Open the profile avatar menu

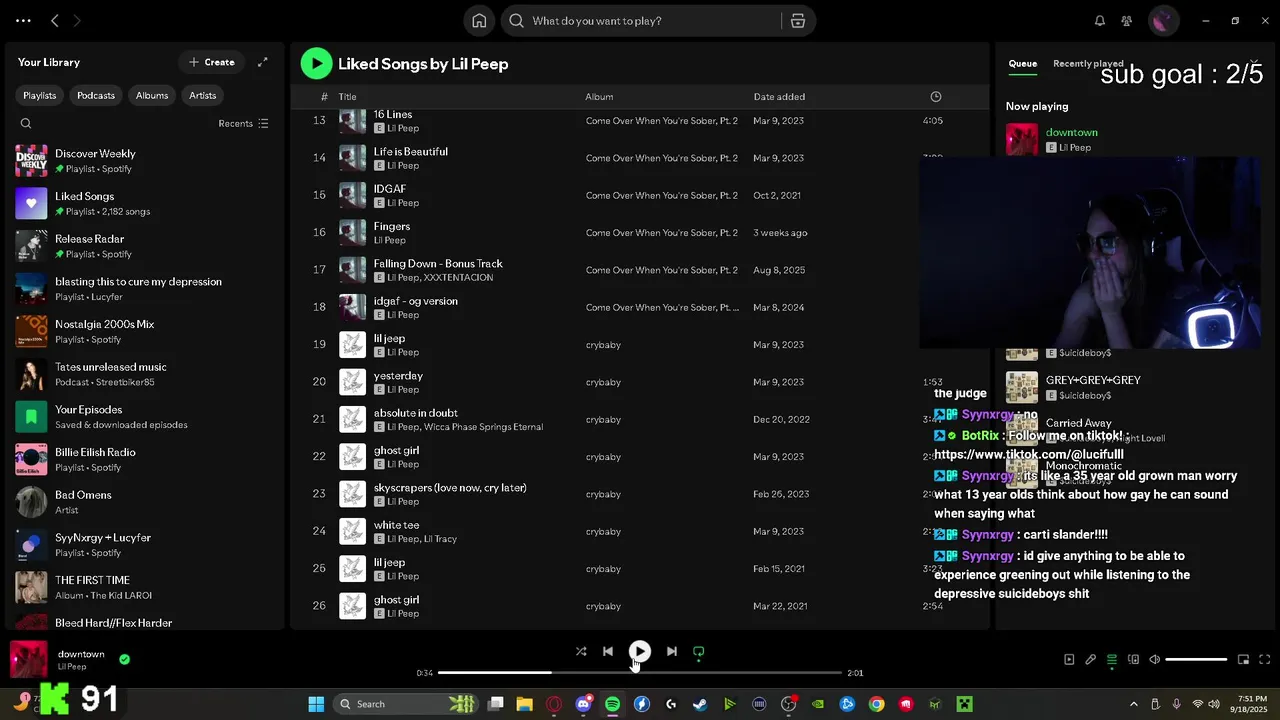point(1162,21)
